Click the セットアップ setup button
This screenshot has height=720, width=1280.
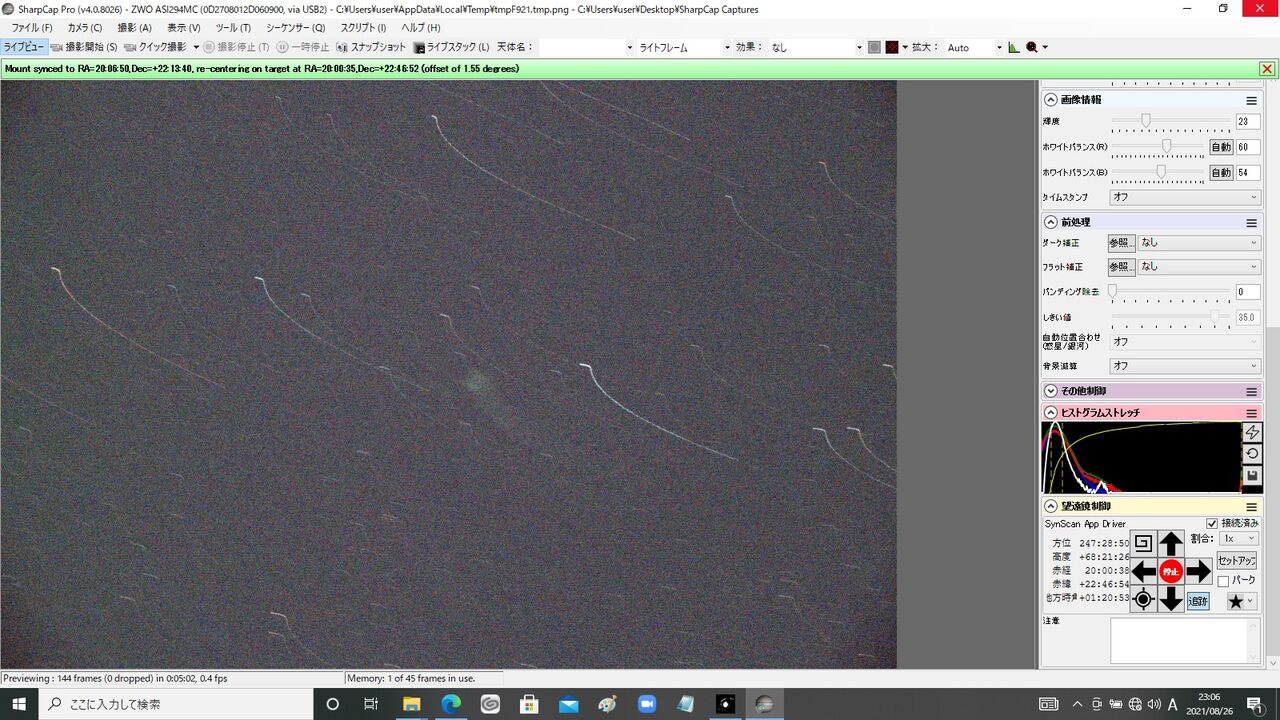1237,561
